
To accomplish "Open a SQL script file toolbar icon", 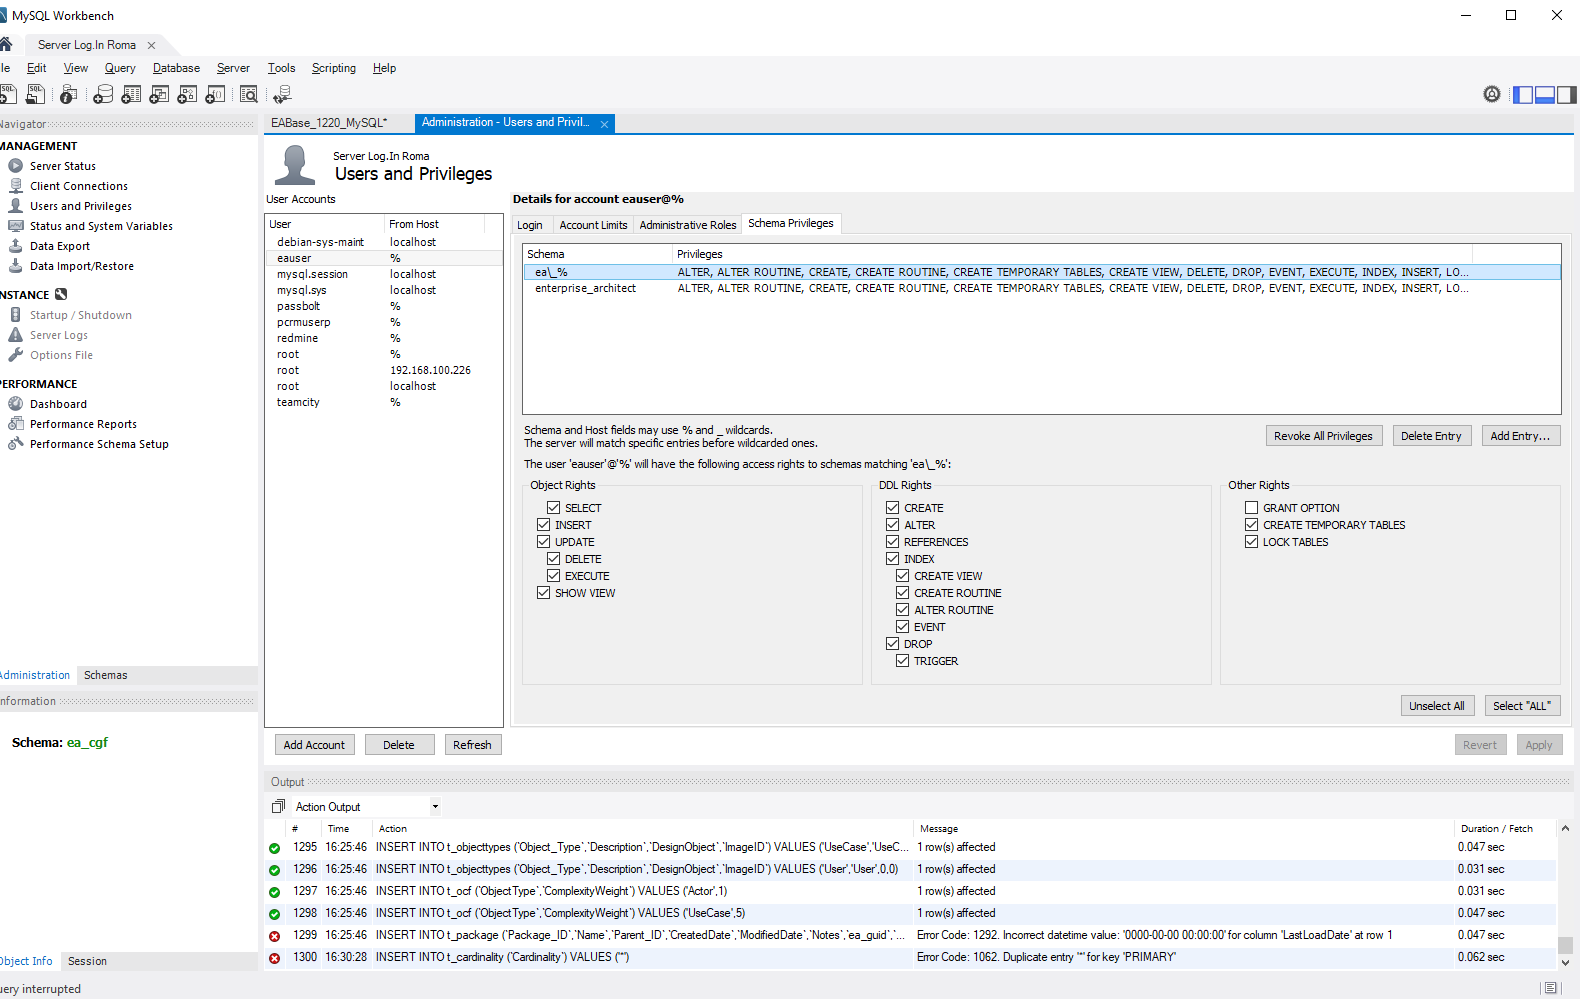I will coord(35,94).
